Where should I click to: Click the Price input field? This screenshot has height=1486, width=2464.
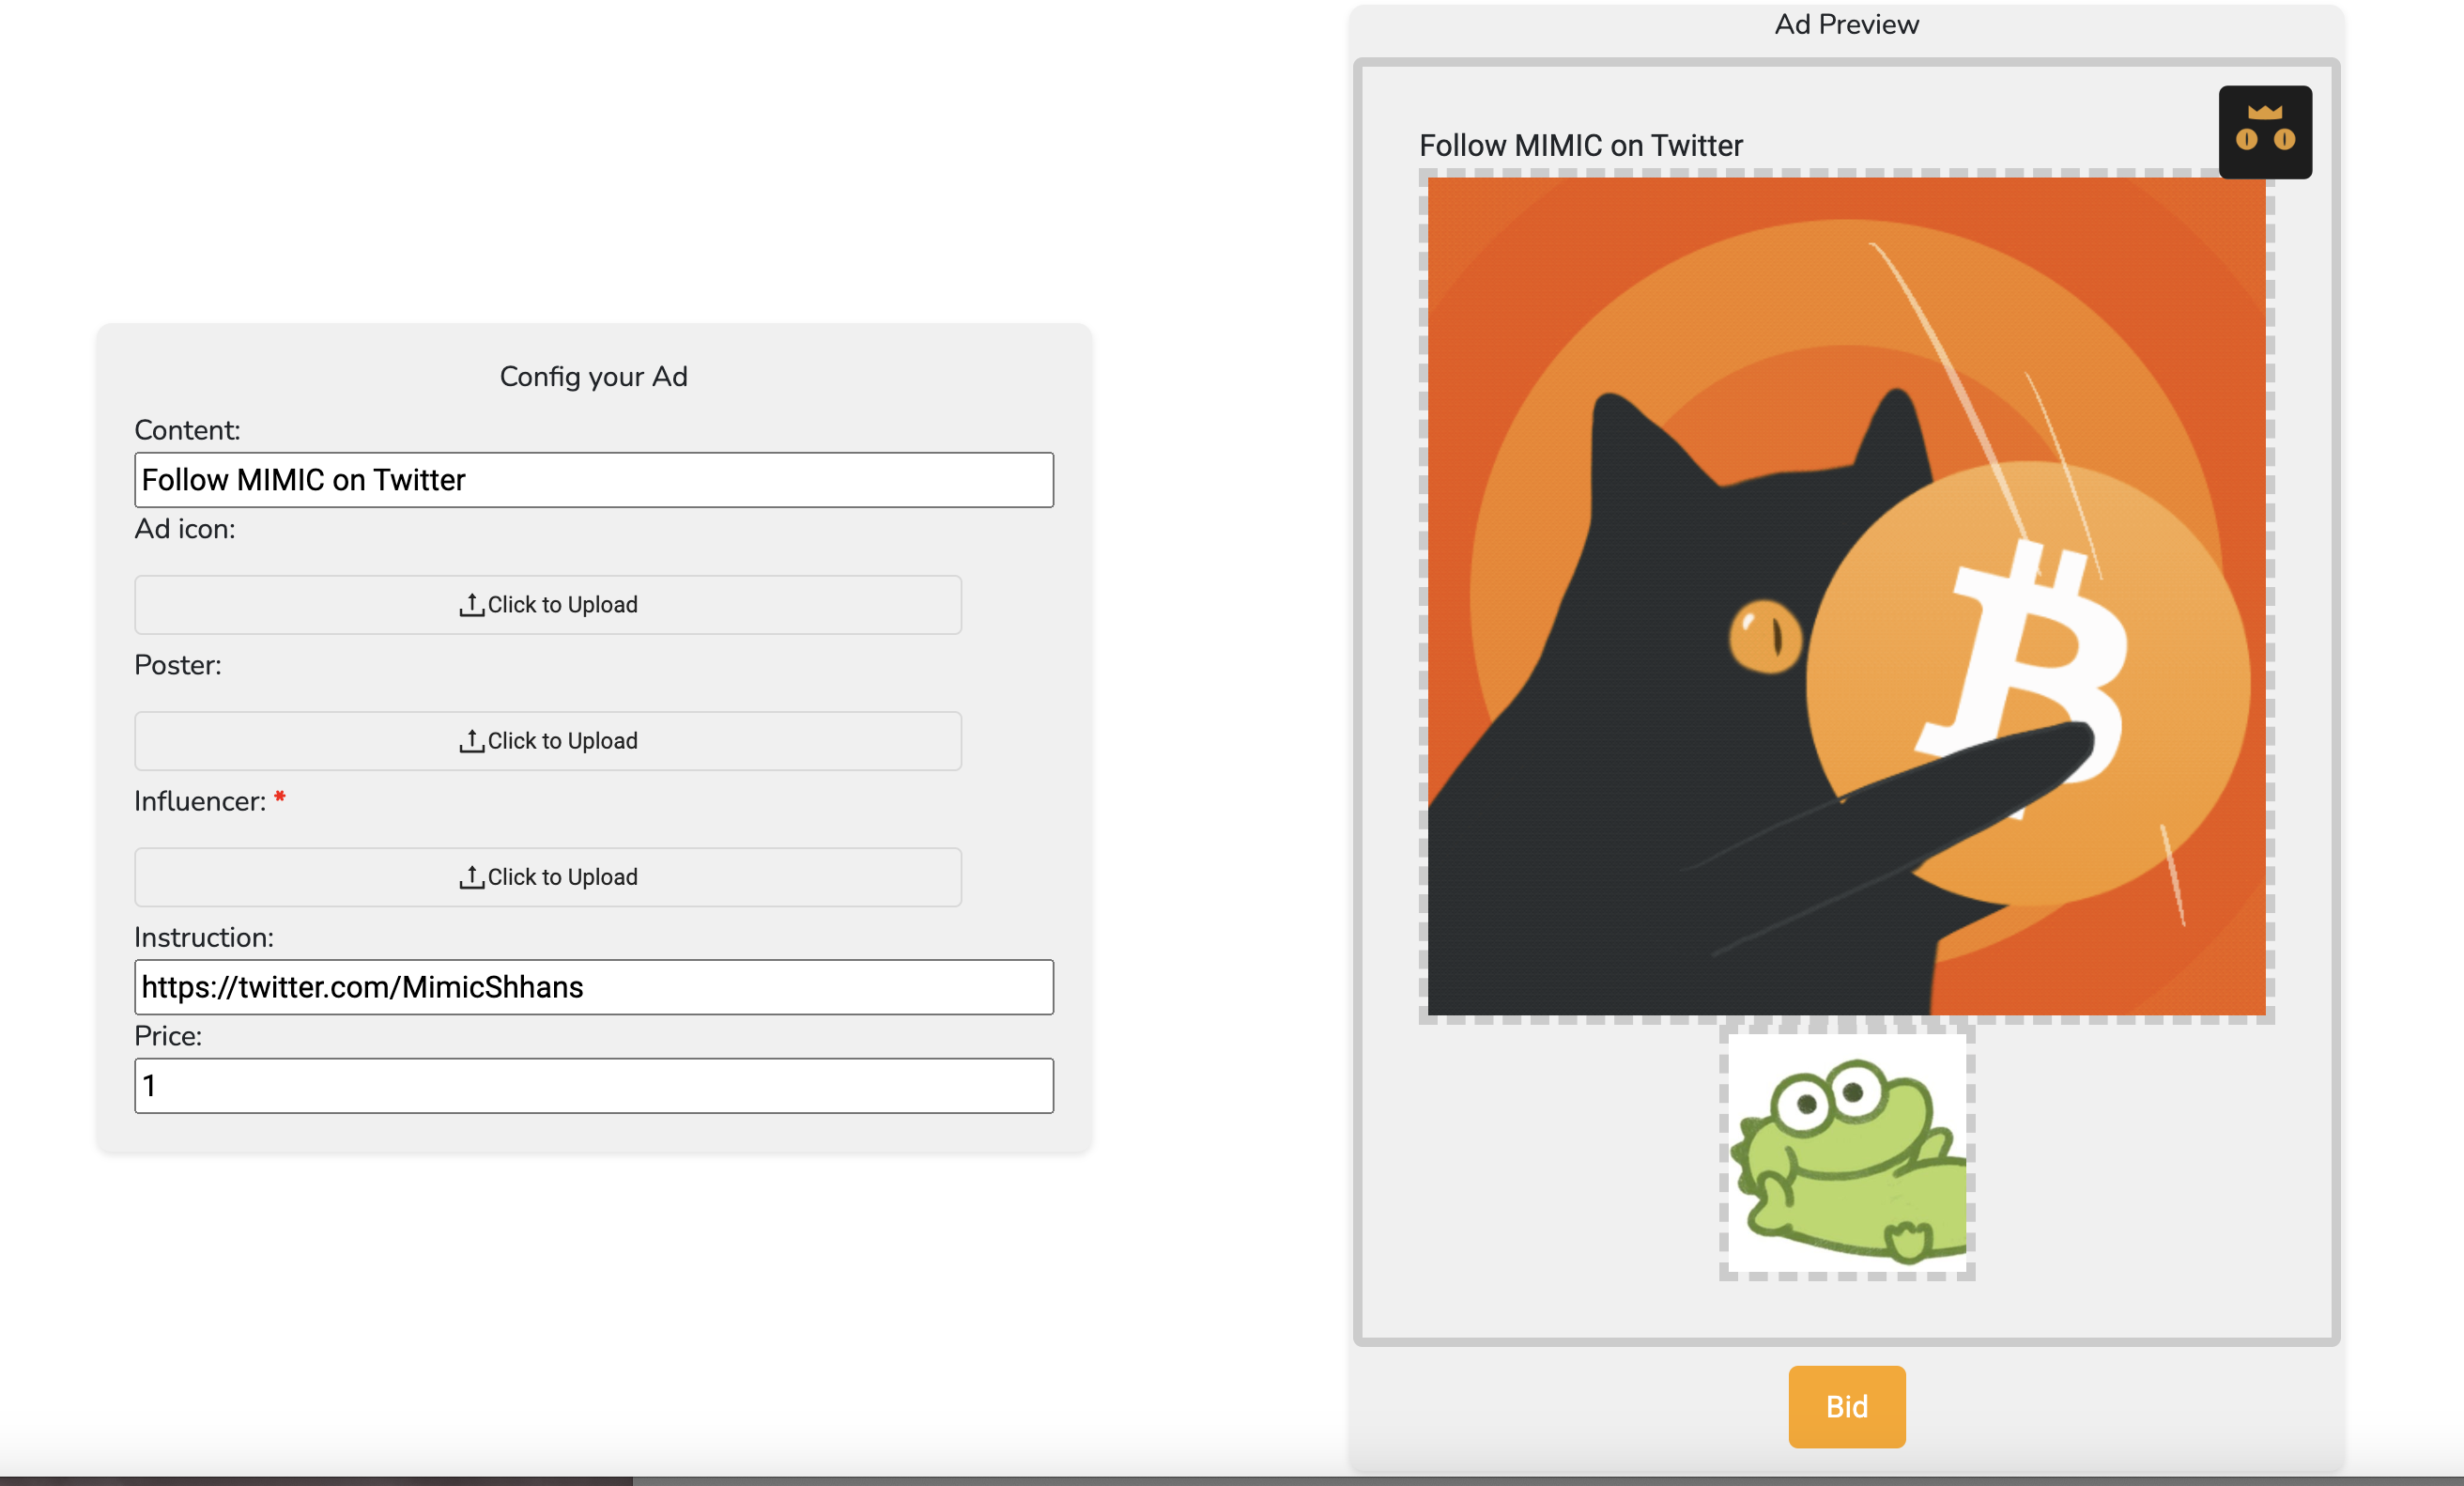point(594,1085)
